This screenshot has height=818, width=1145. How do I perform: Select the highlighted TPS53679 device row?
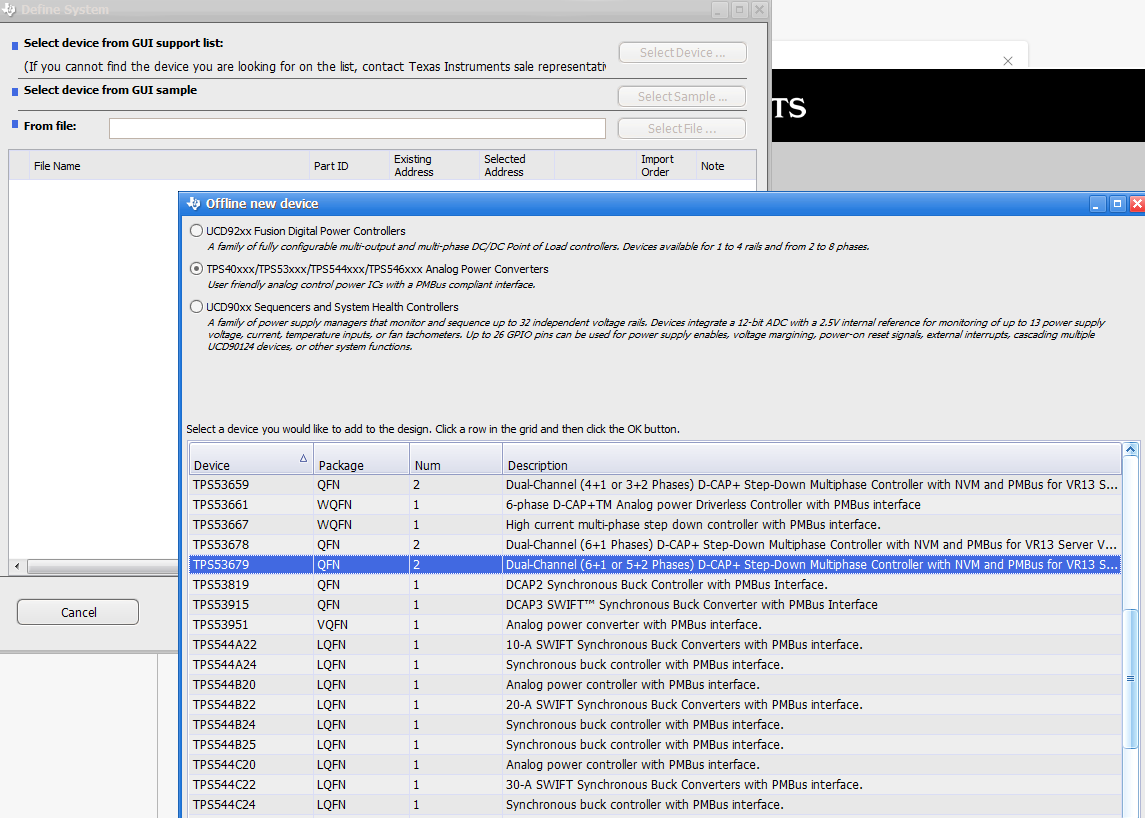[x=655, y=565]
